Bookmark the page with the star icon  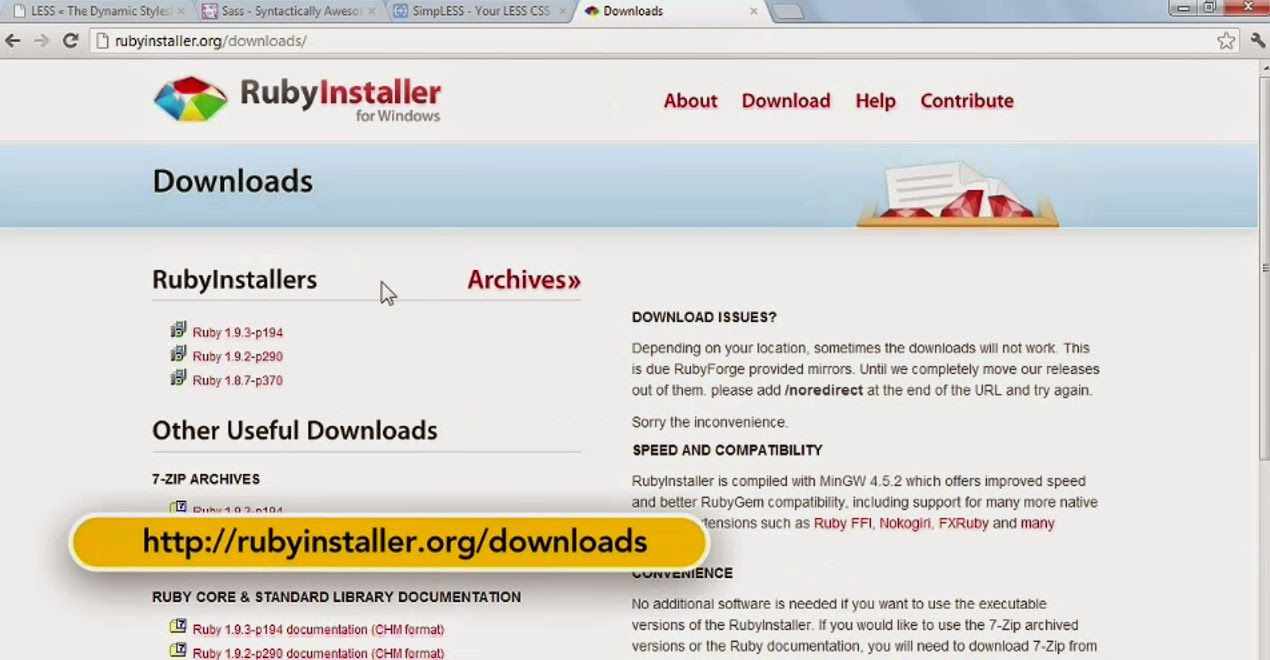click(1227, 41)
